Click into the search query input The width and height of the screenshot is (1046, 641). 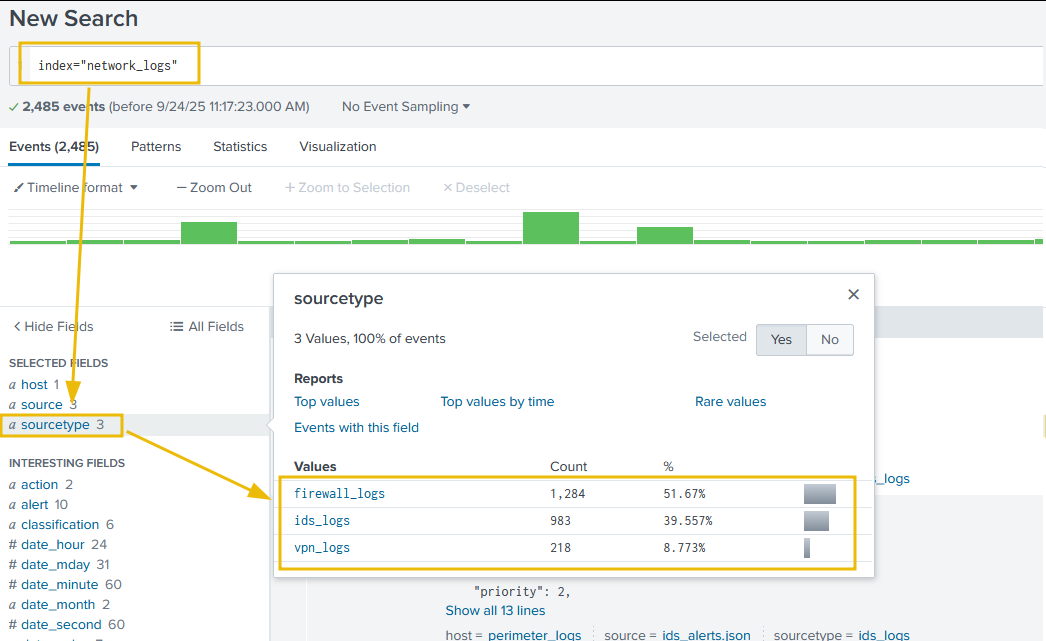pyautogui.click(x=600, y=66)
